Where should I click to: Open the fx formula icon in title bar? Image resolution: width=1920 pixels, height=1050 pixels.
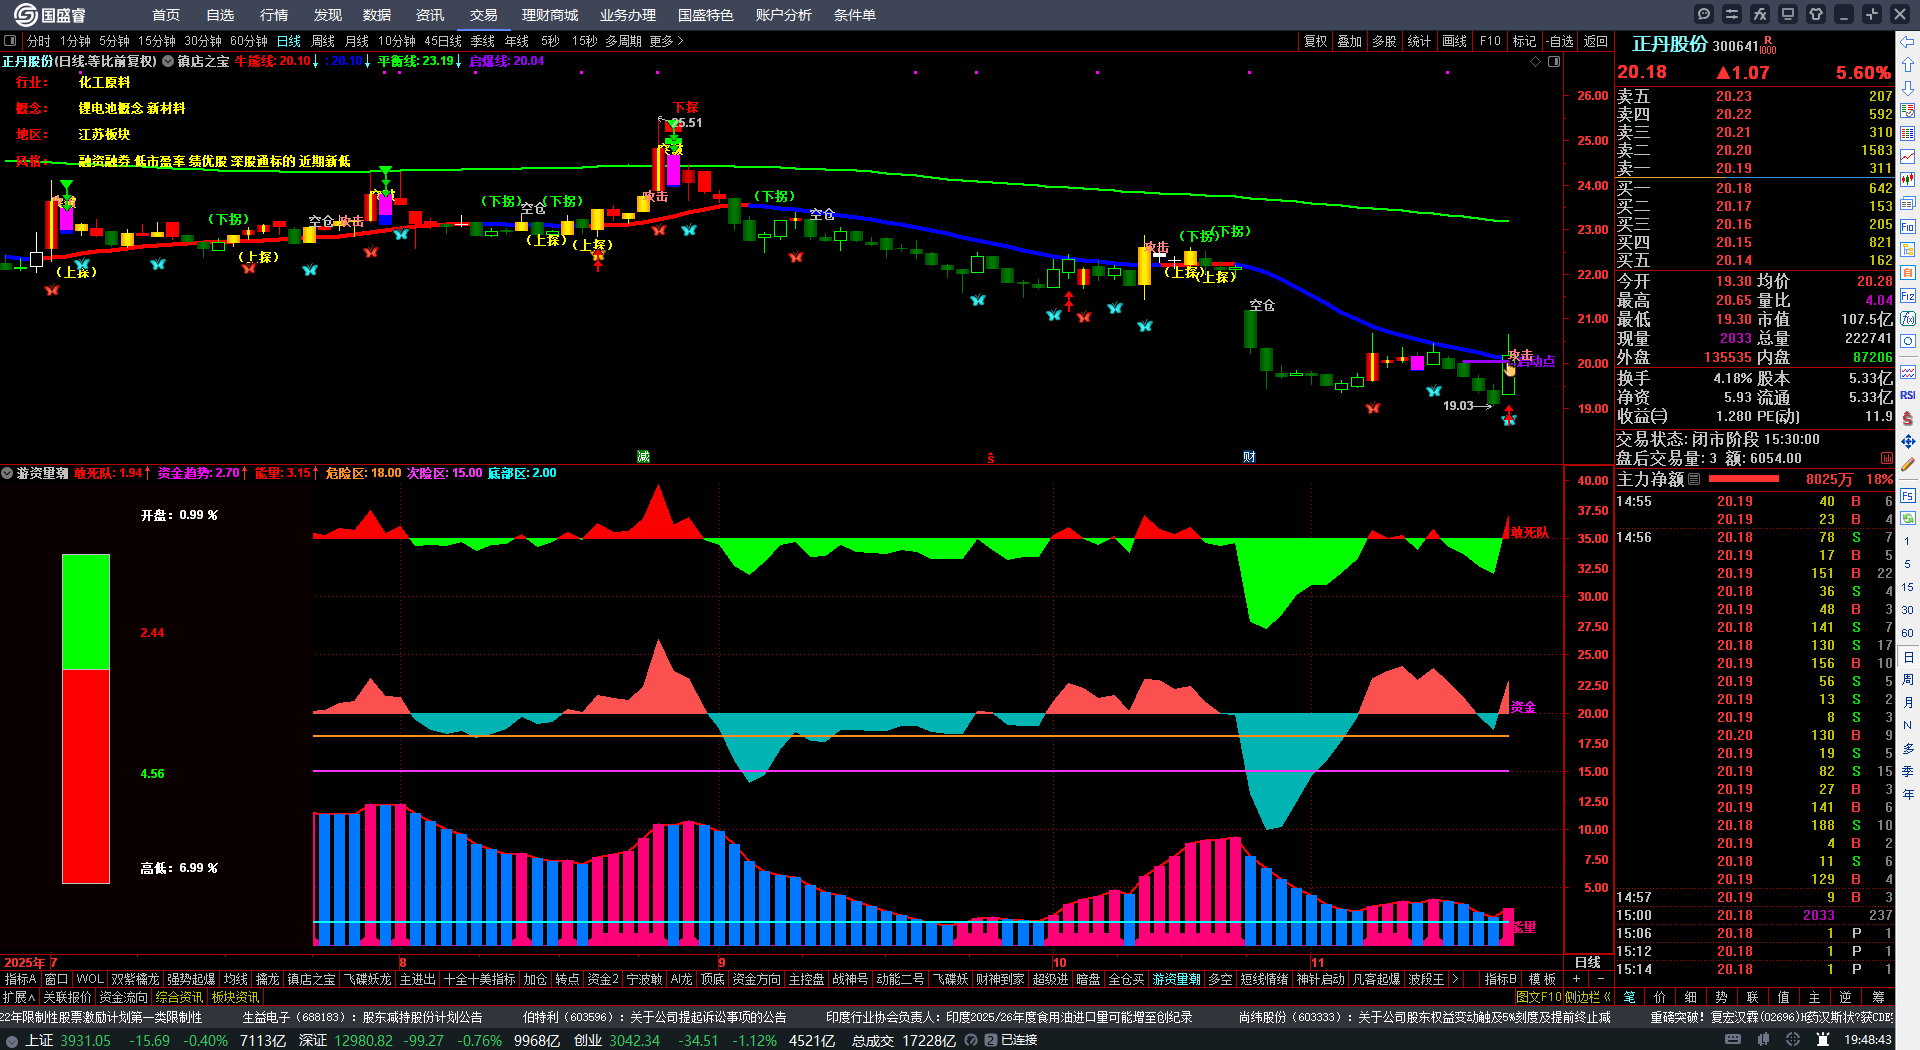1760,14
